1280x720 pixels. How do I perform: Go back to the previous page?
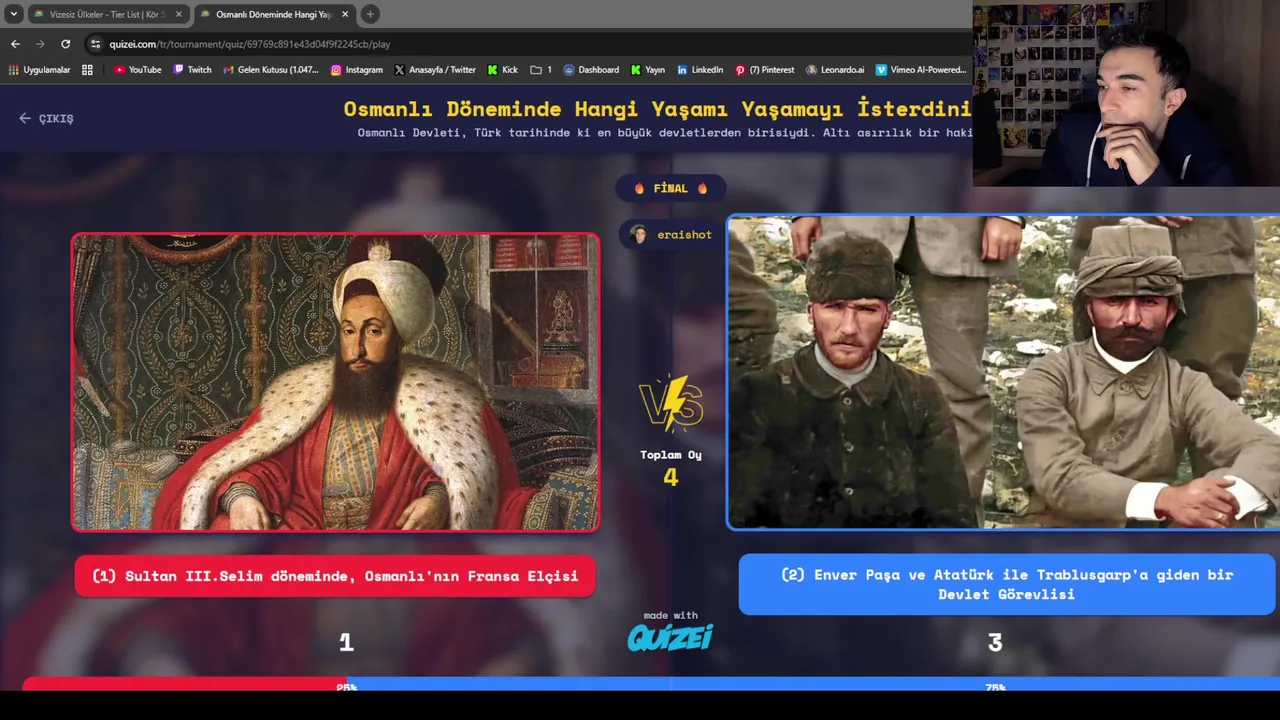click(x=15, y=44)
